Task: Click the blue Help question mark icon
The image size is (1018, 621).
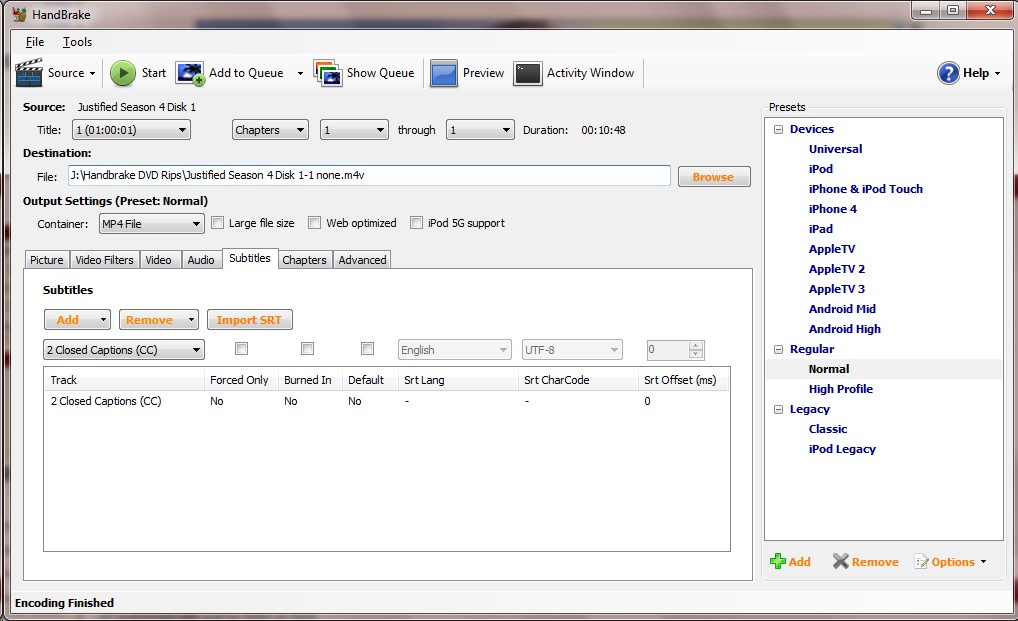Action: pos(948,73)
